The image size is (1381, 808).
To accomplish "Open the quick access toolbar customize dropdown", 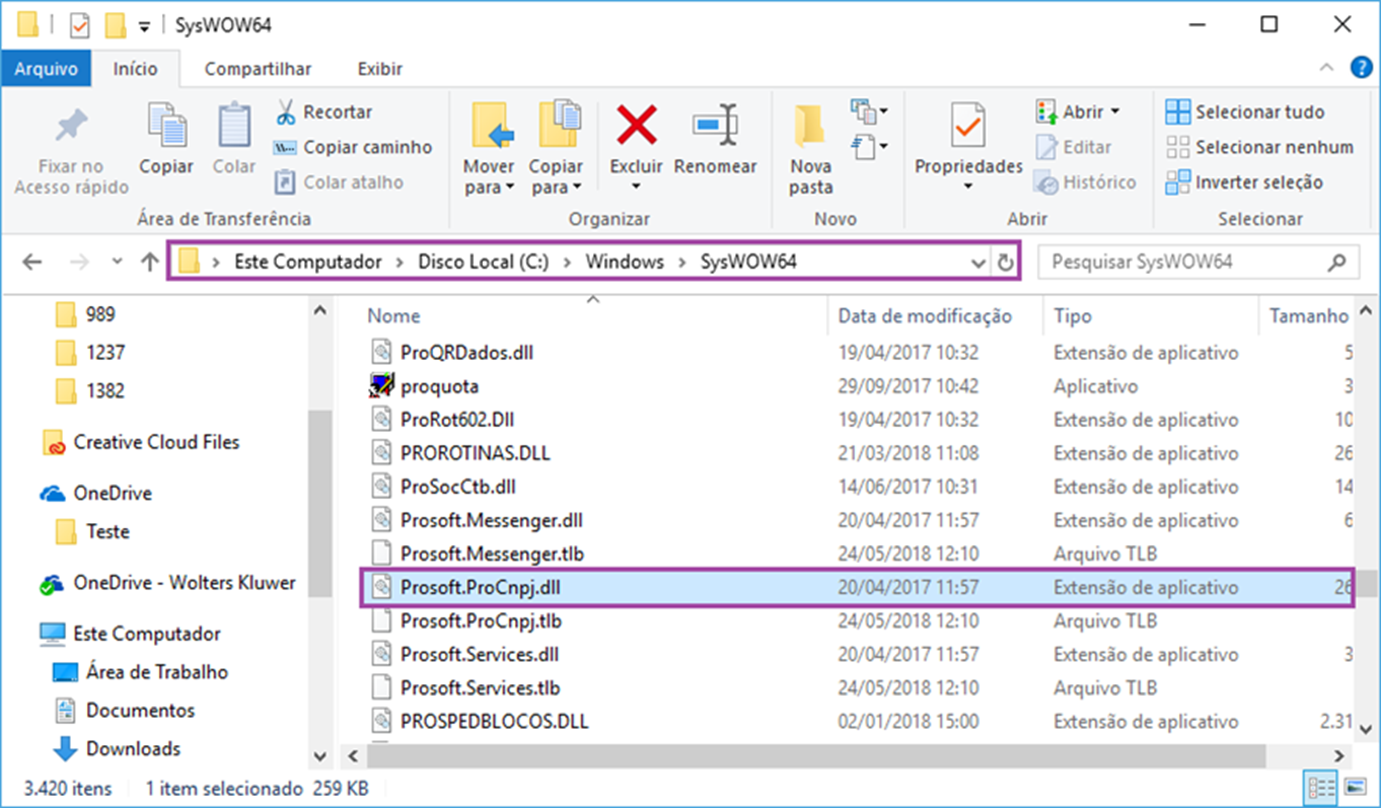I will [x=145, y=25].
